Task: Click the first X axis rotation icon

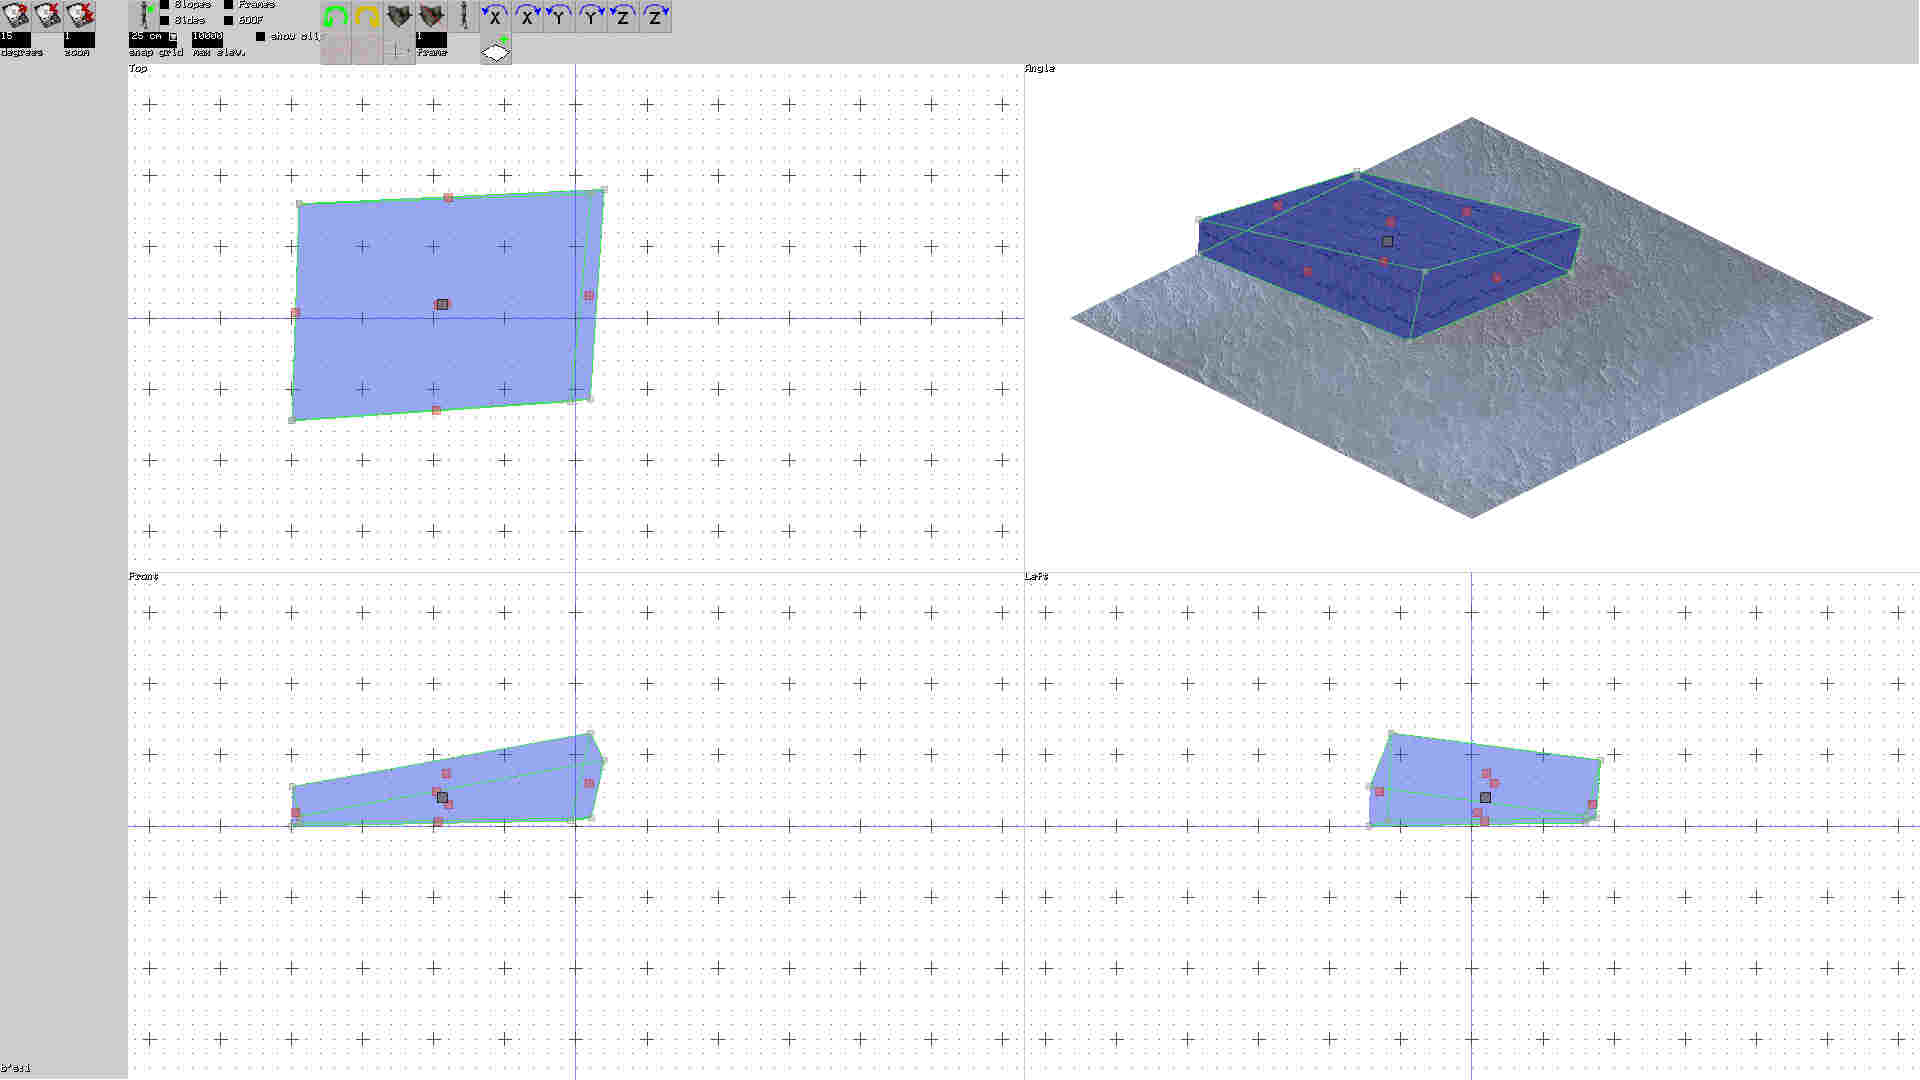Action: click(x=495, y=16)
